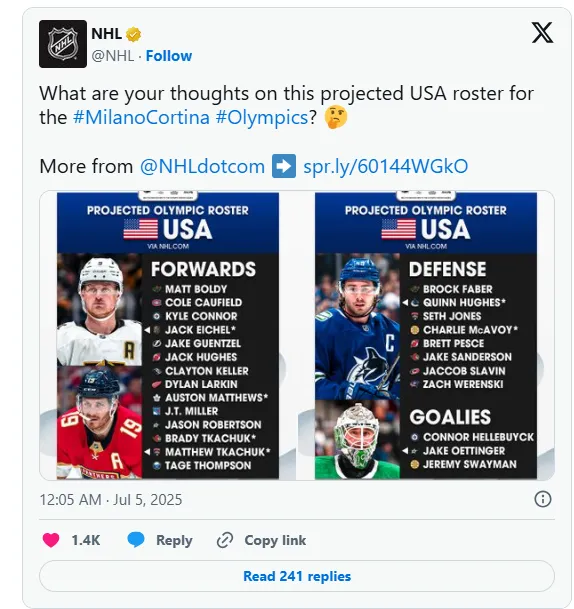
Task: Click the blue reply speech bubble icon
Action: [136, 540]
